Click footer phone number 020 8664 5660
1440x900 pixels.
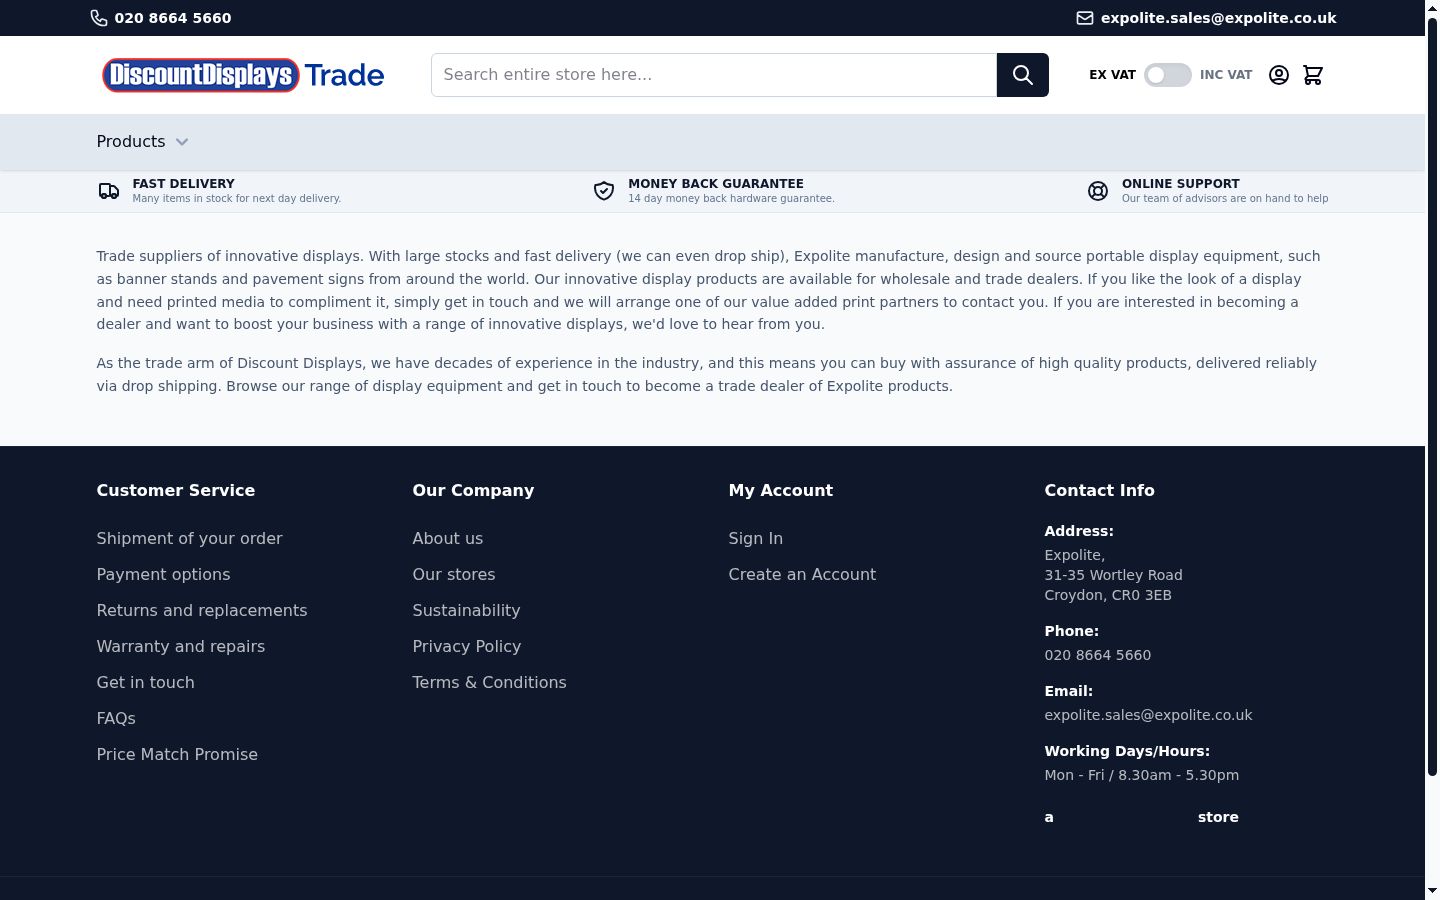tap(1098, 655)
